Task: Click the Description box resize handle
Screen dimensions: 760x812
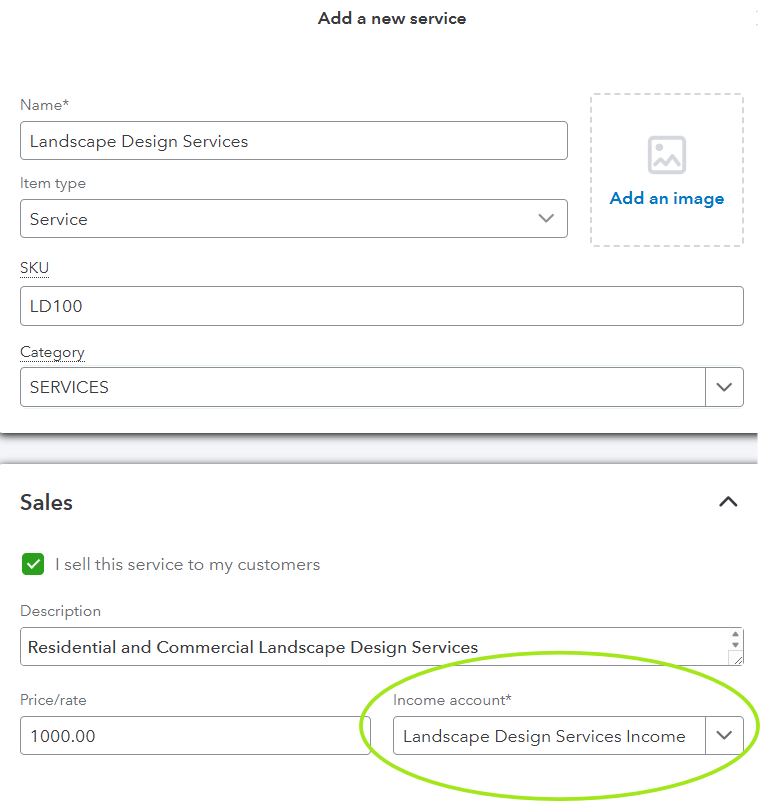Action: click(737, 658)
